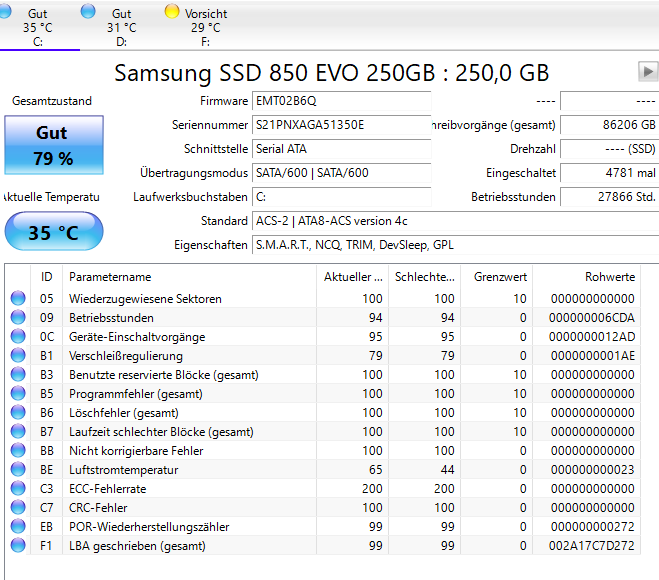Click the Drehzahl value field

click(609, 149)
